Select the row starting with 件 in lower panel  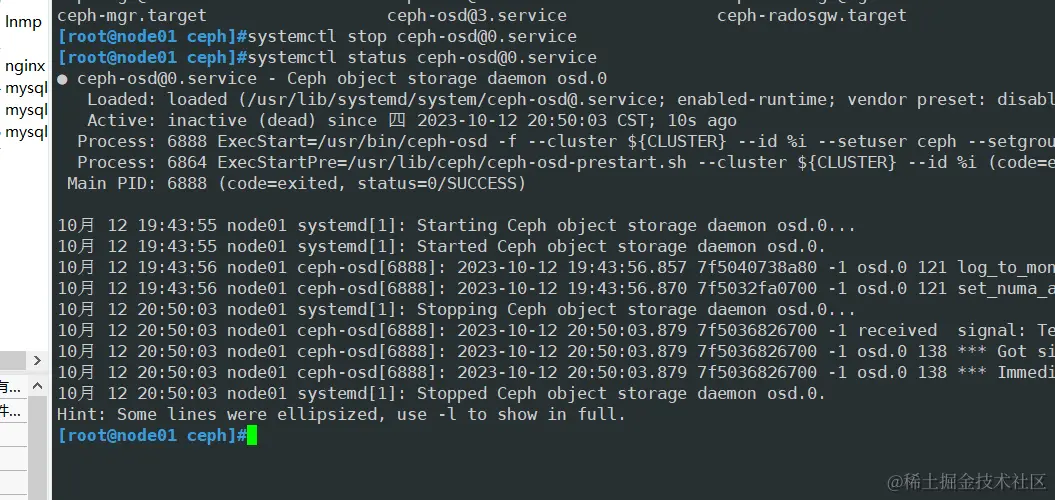tap(10, 410)
